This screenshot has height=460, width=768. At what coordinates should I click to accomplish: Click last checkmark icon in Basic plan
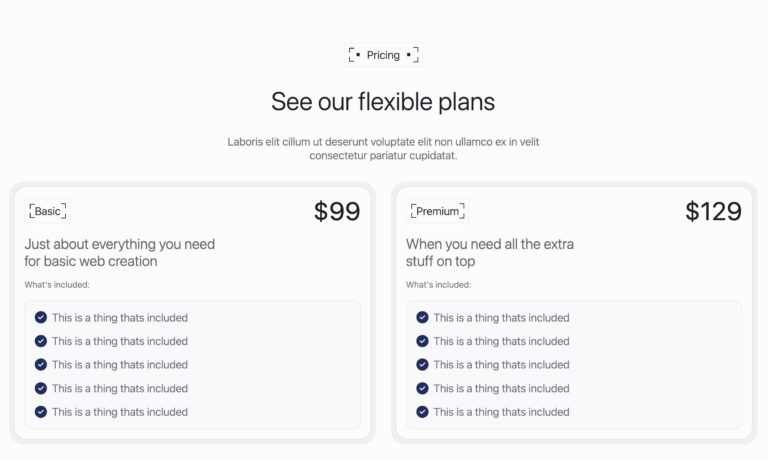[x=41, y=412]
